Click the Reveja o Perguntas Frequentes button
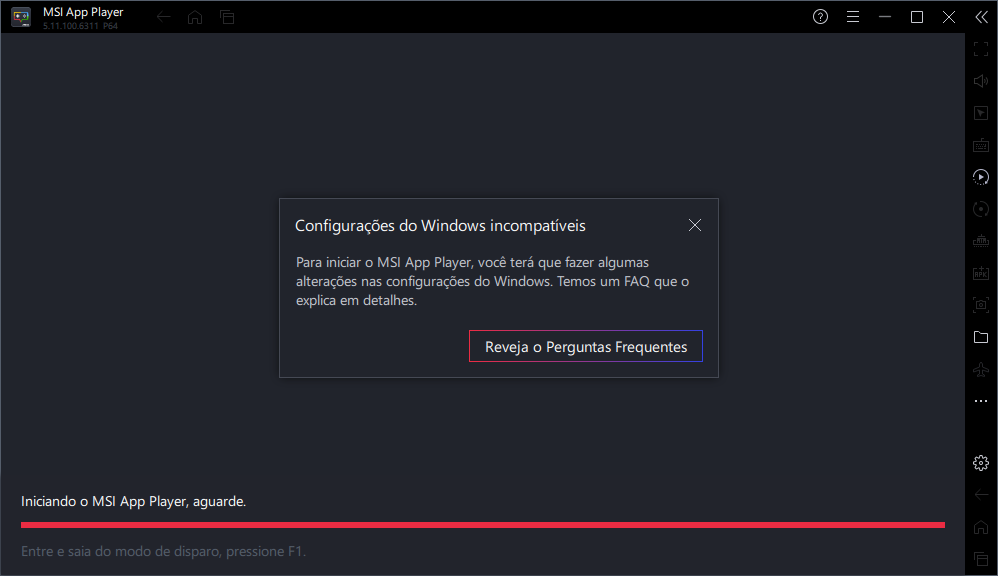Image resolution: width=998 pixels, height=576 pixels. (x=586, y=347)
